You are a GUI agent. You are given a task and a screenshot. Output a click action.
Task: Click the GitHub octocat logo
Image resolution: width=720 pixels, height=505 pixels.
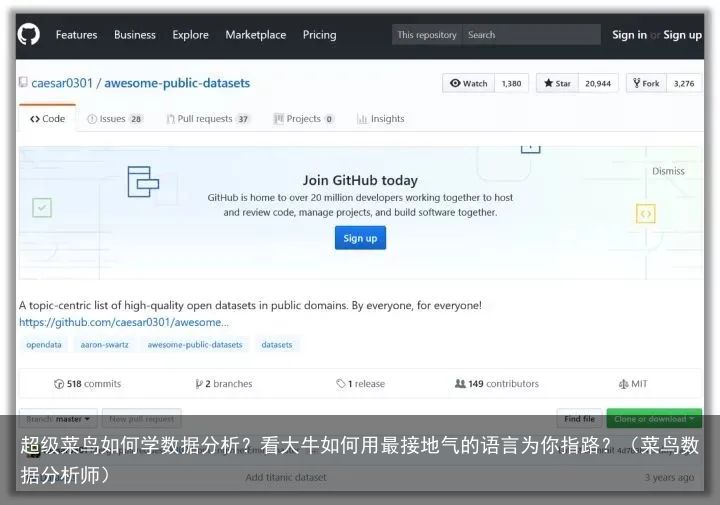[x=28, y=34]
